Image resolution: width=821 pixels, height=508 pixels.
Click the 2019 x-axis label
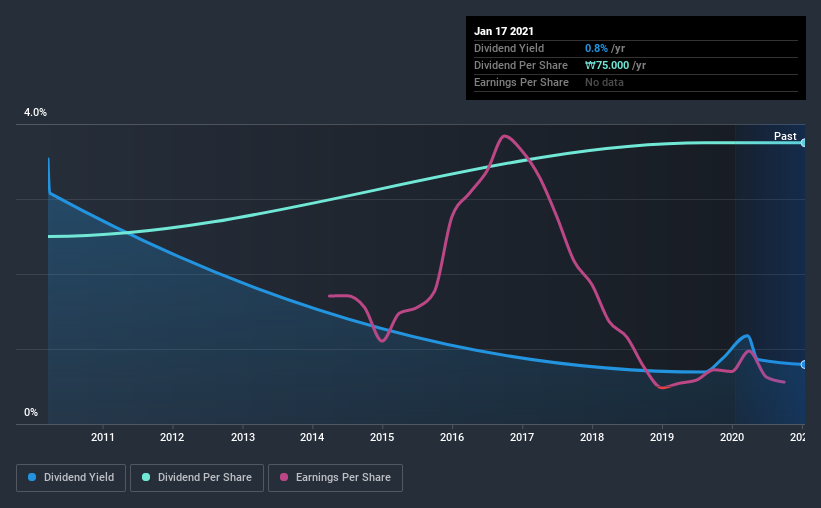[662, 437]
